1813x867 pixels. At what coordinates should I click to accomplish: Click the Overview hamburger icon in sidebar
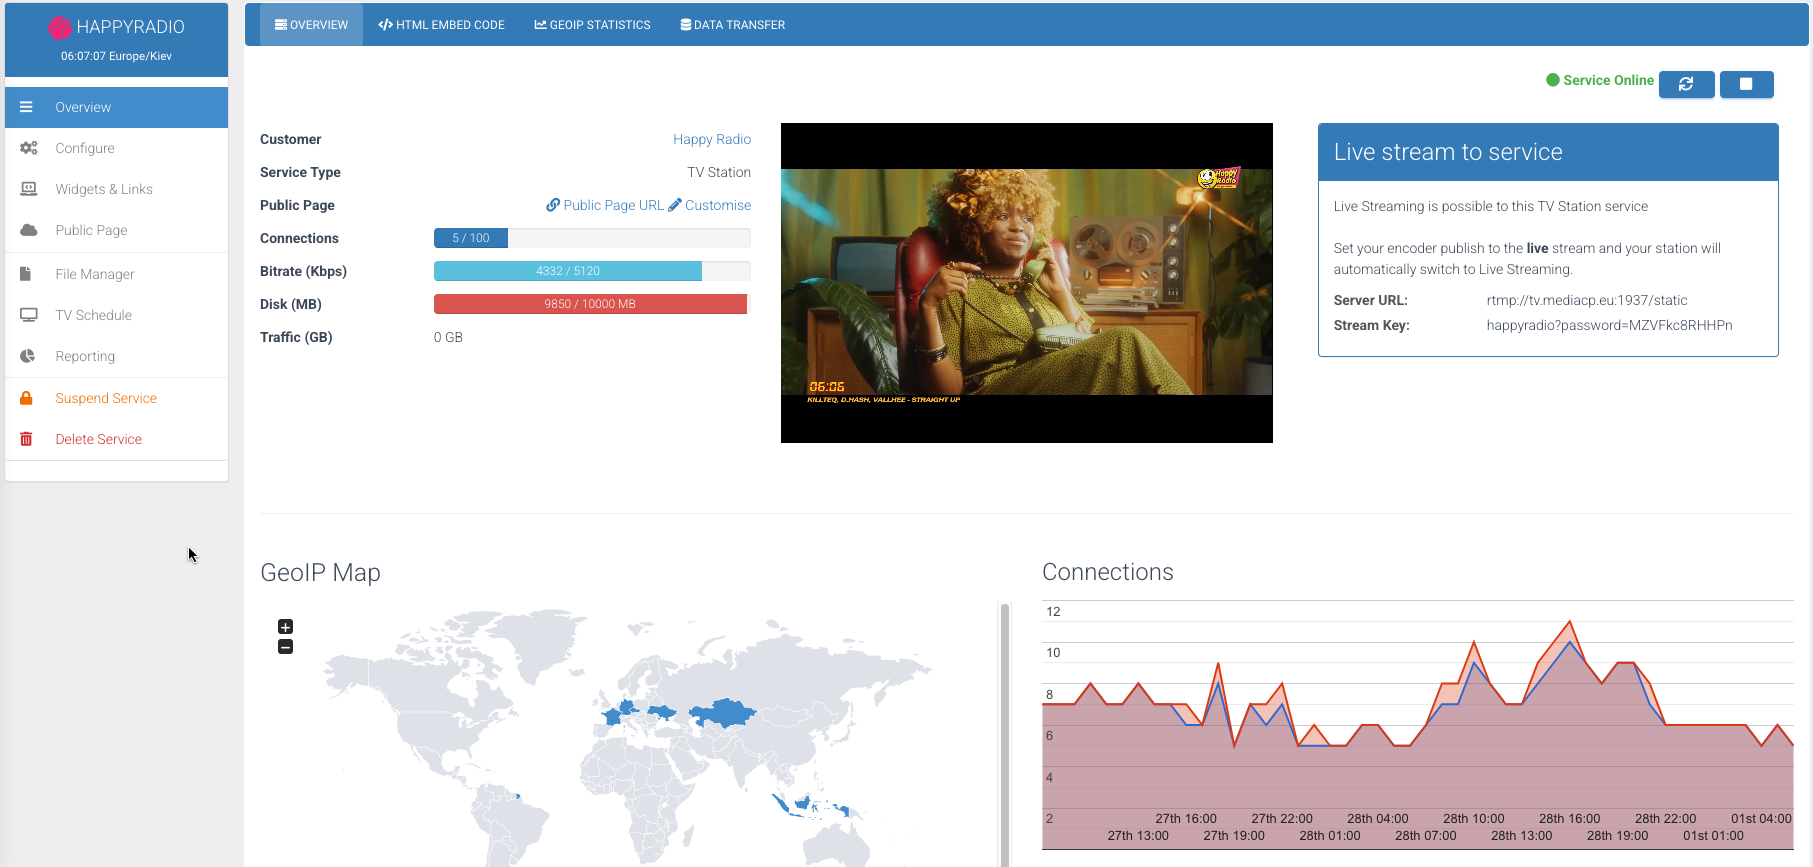[x=27, y=107]
